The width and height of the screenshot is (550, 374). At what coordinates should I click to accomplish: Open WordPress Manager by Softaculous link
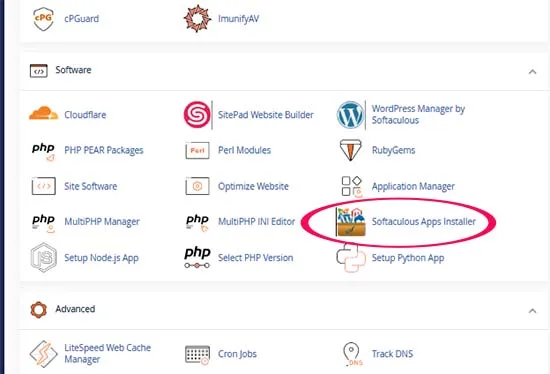pyautogui.click(x=418, y=114)
